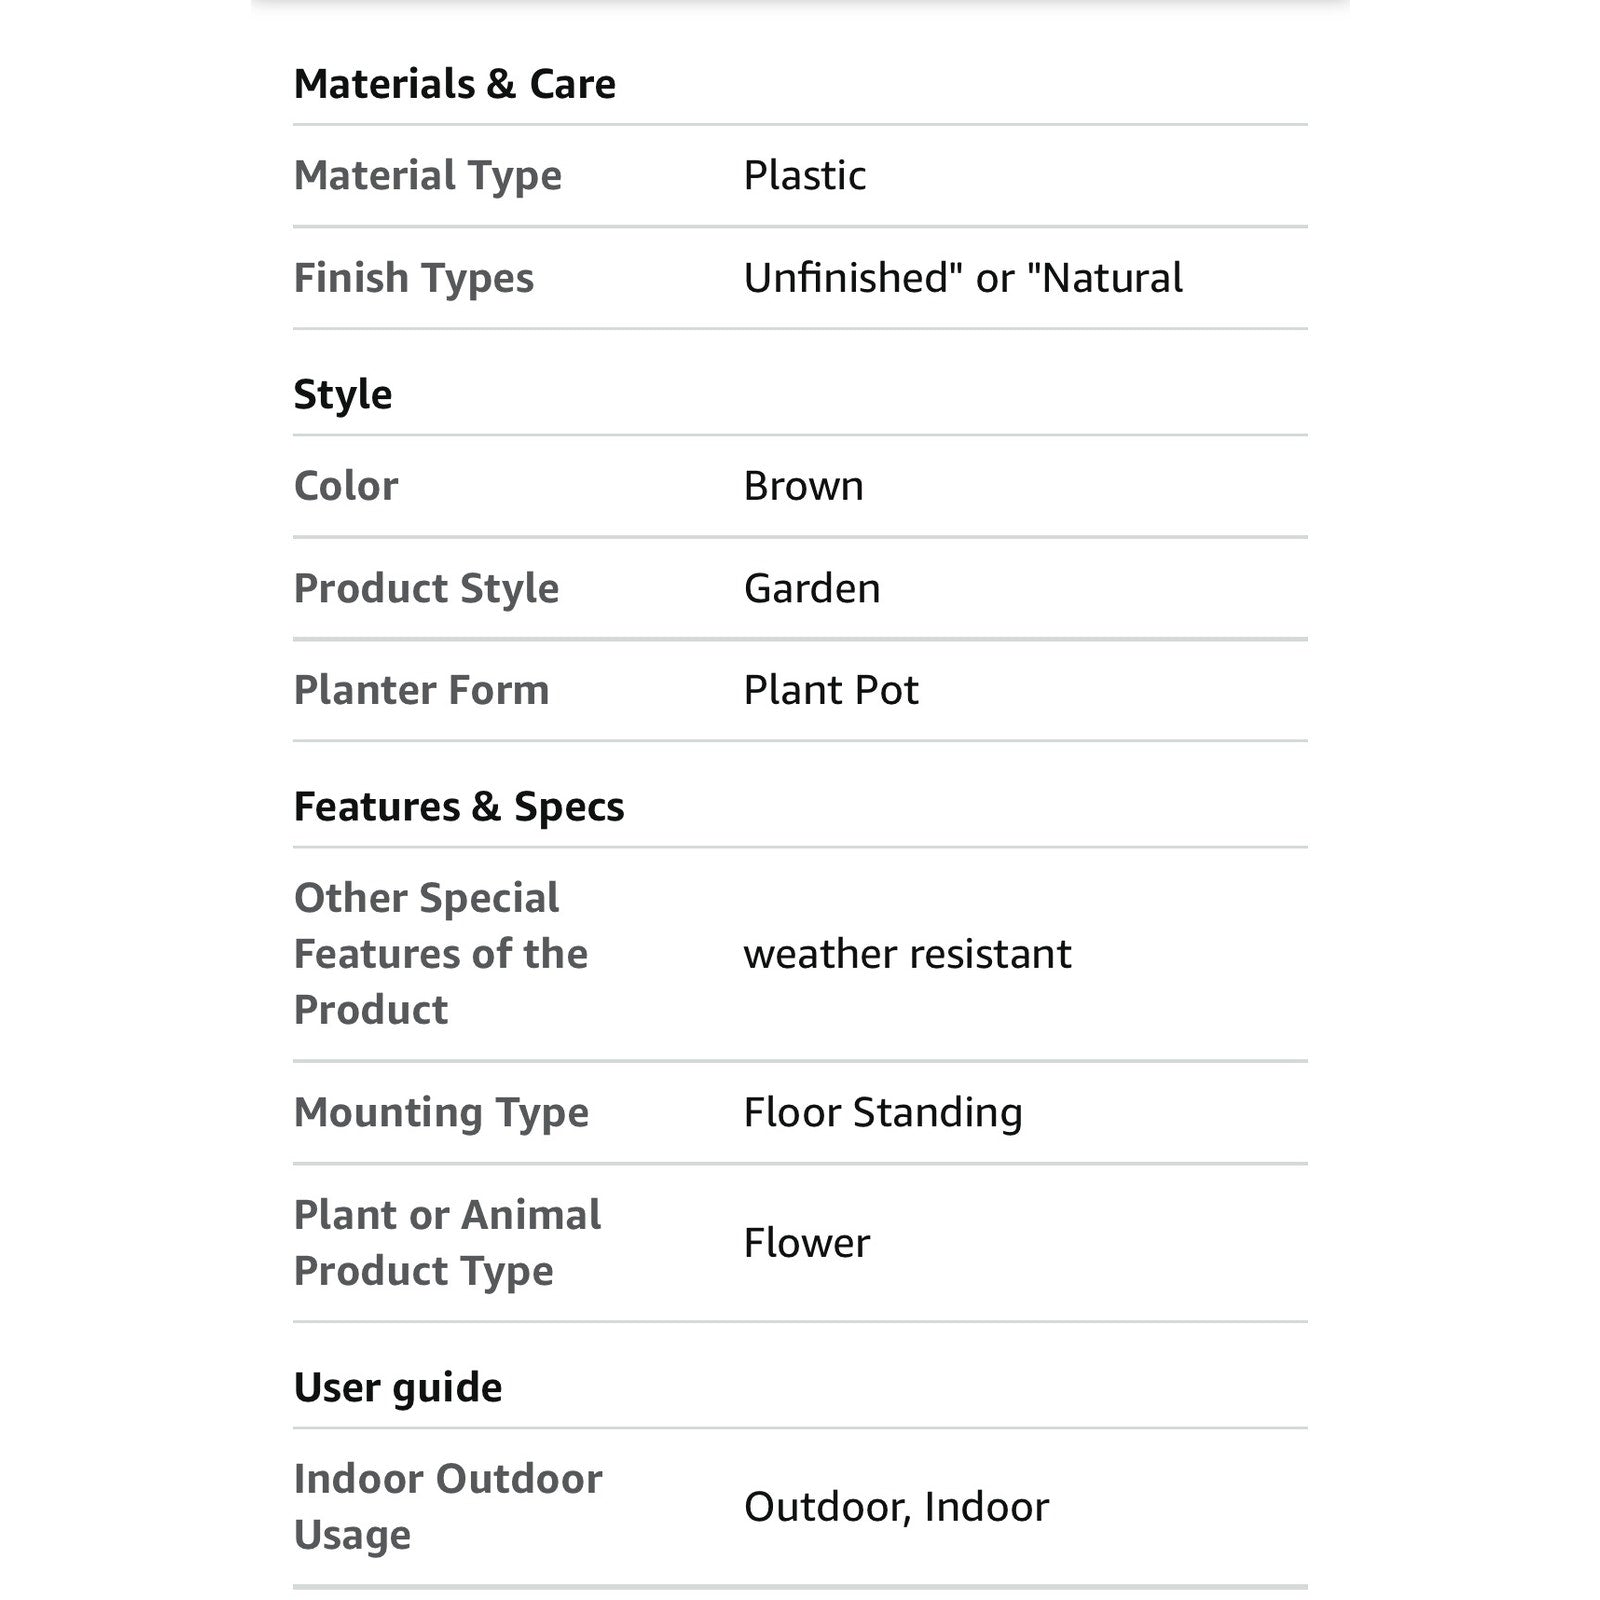Select the Features & Specs heading
The width and height of the screenshot is (1600, 1600).
[x=459, y=807]
